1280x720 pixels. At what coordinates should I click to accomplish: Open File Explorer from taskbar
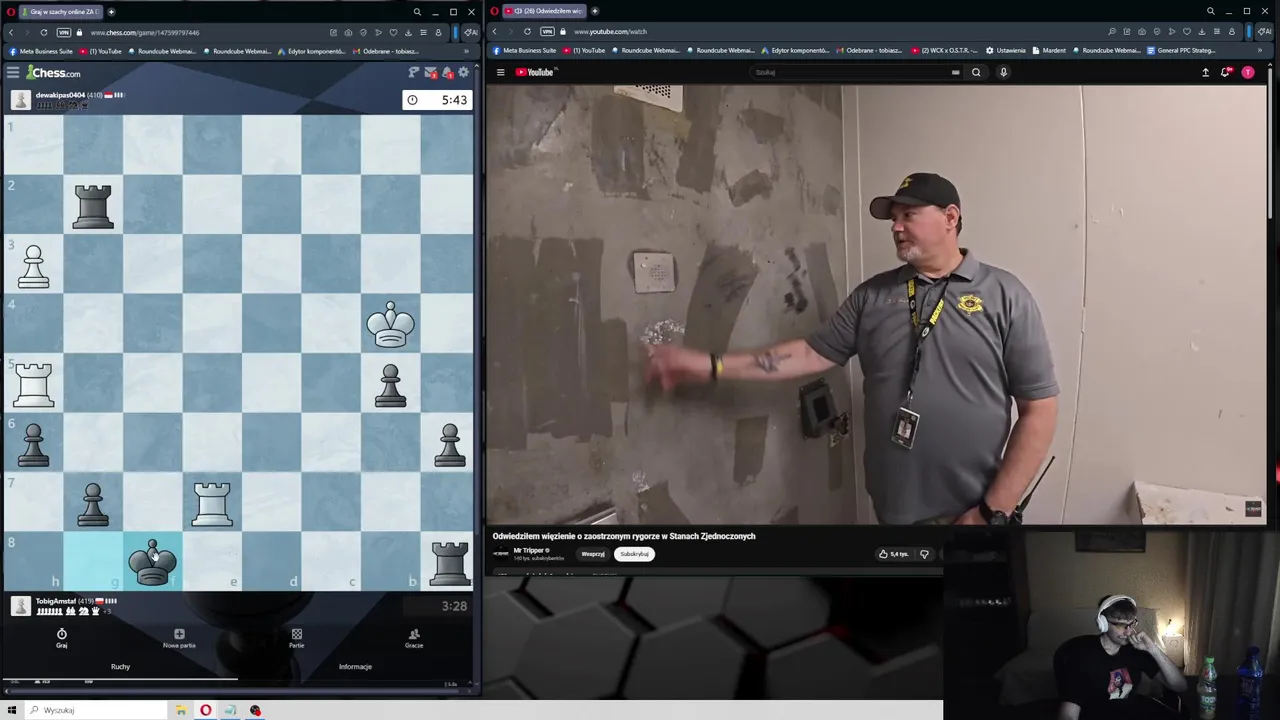pos(181,710)
